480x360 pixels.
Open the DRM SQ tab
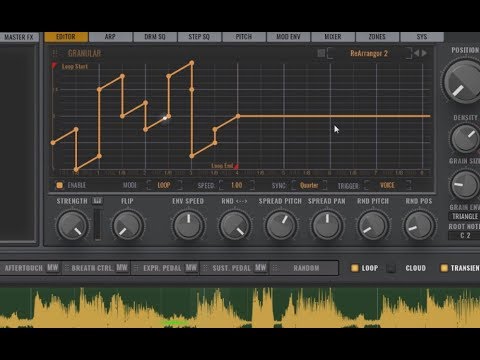(155, 37)
